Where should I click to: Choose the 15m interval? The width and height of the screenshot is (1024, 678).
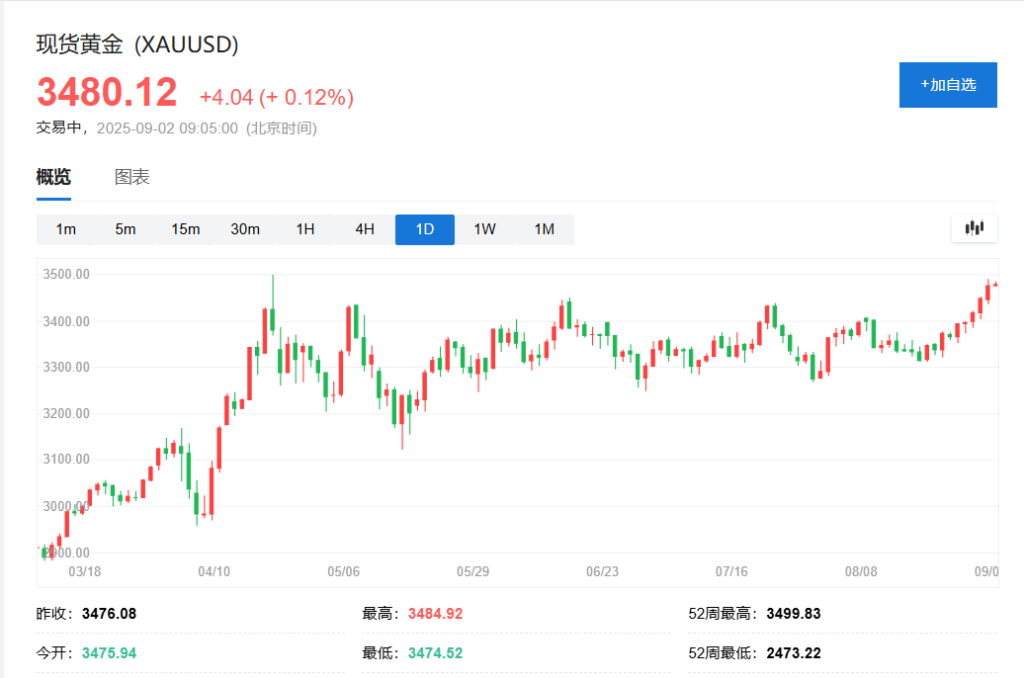[x=185, y=230]
